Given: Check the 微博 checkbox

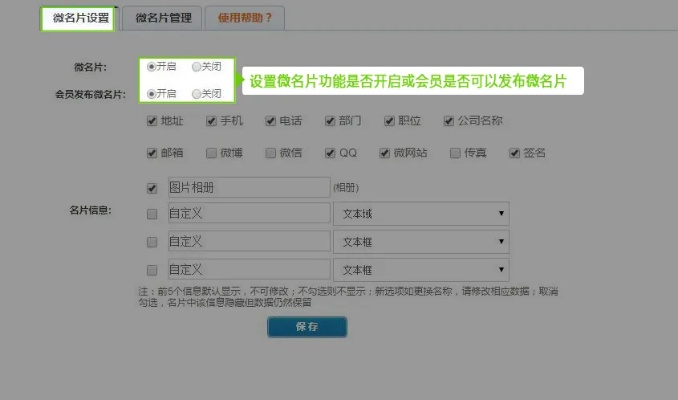Looking at the screenshot, I should pos(211,153).
